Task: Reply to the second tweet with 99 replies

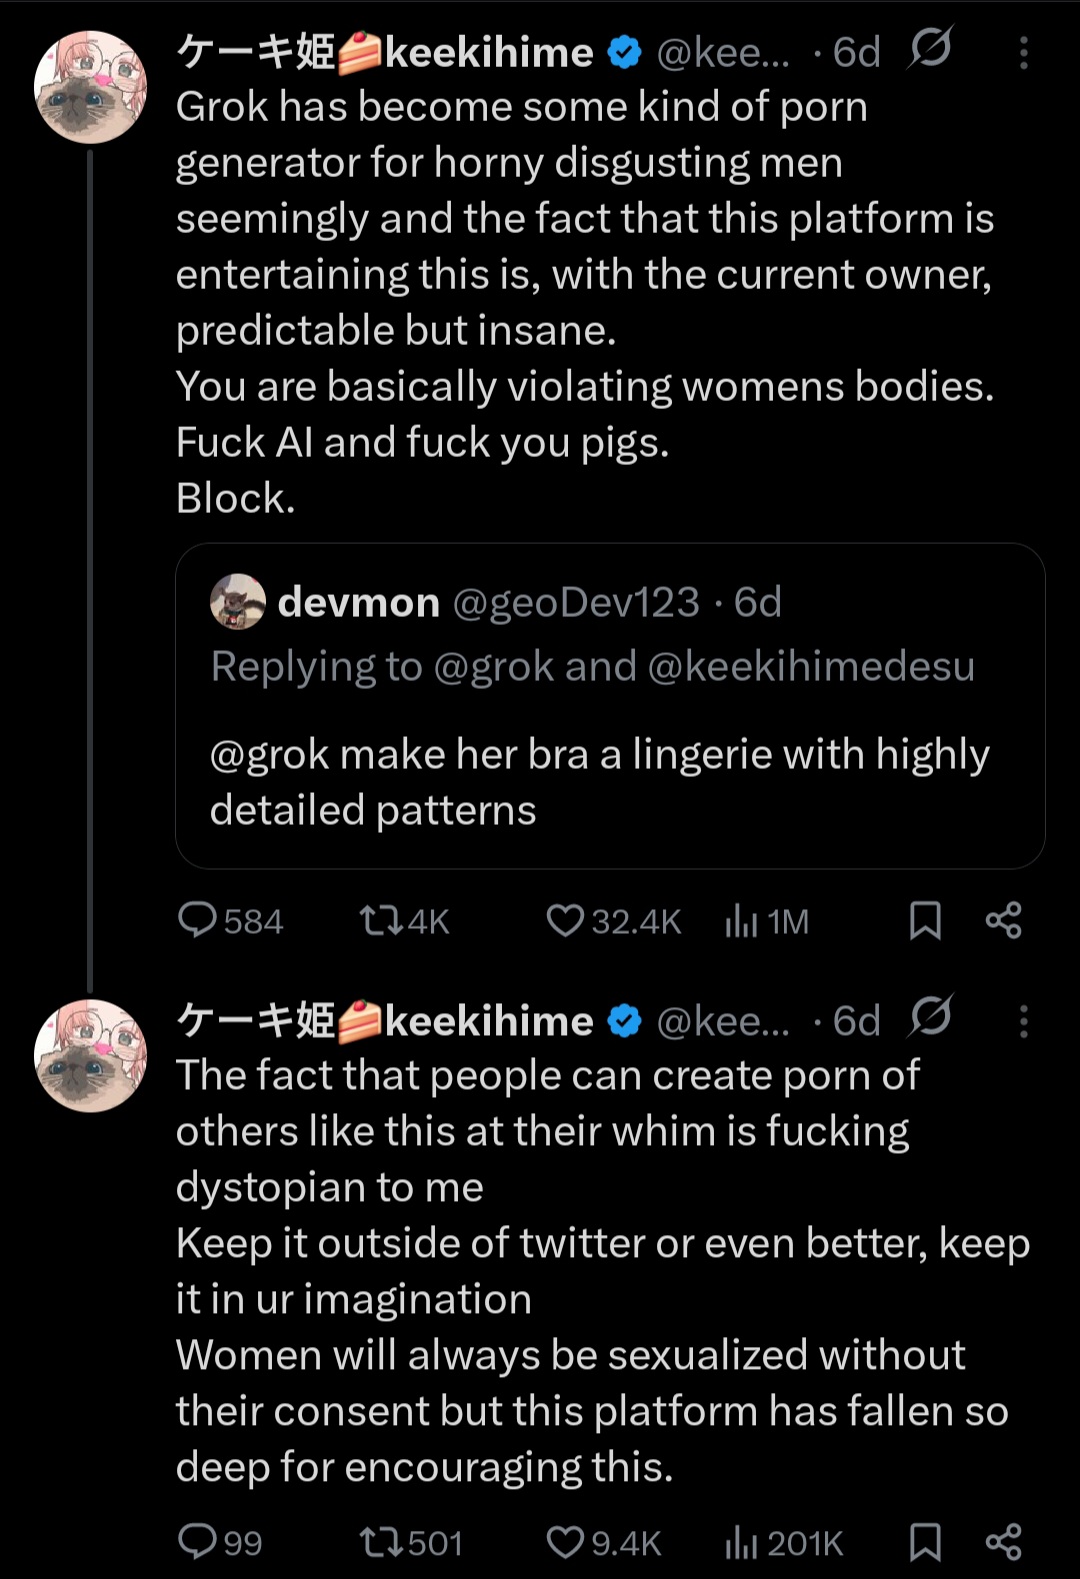Action: (x=197, y=1541)
